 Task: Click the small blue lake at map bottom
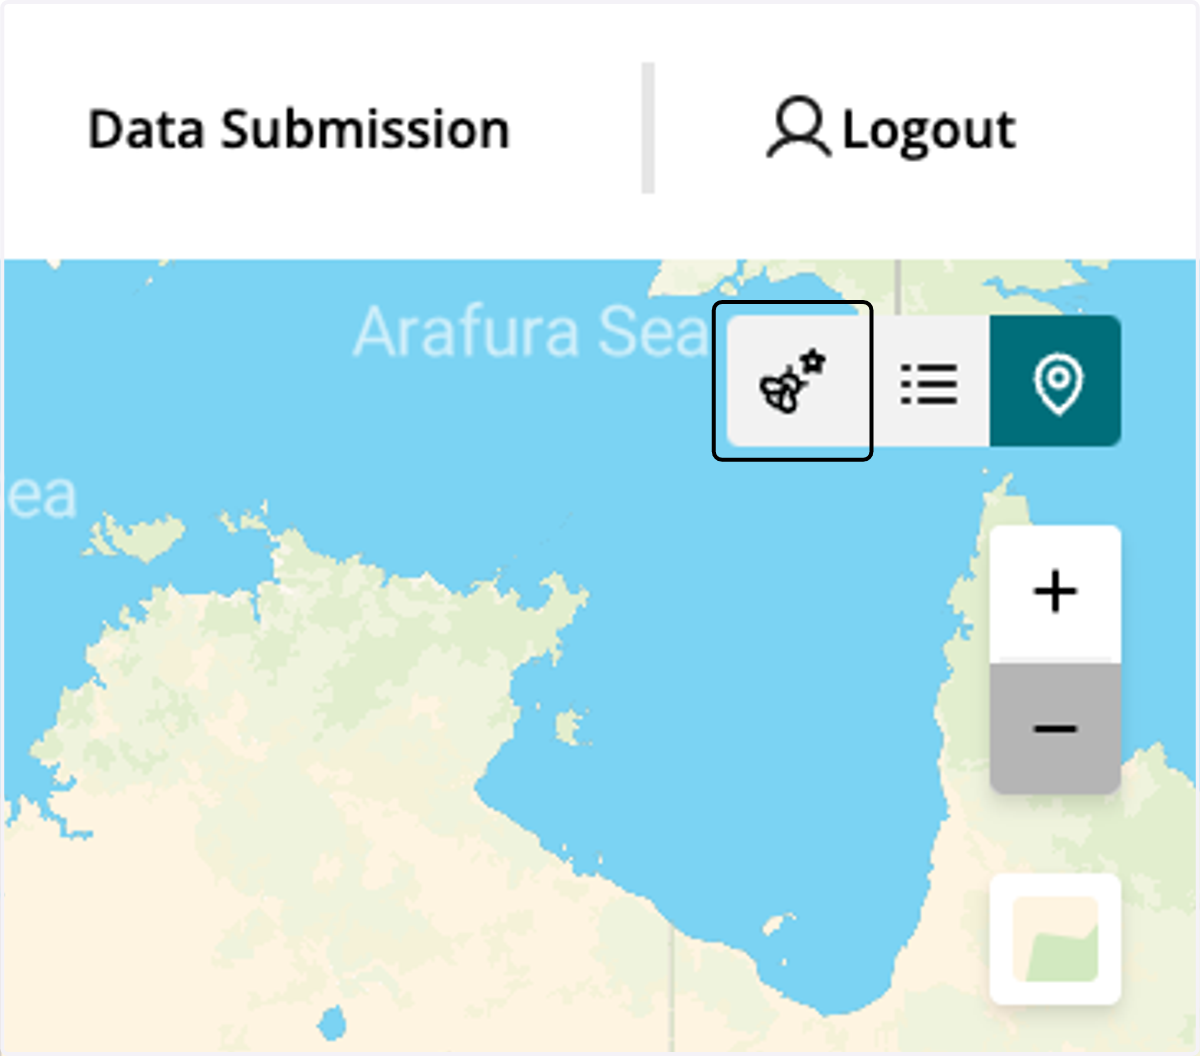coord(332,1023)
